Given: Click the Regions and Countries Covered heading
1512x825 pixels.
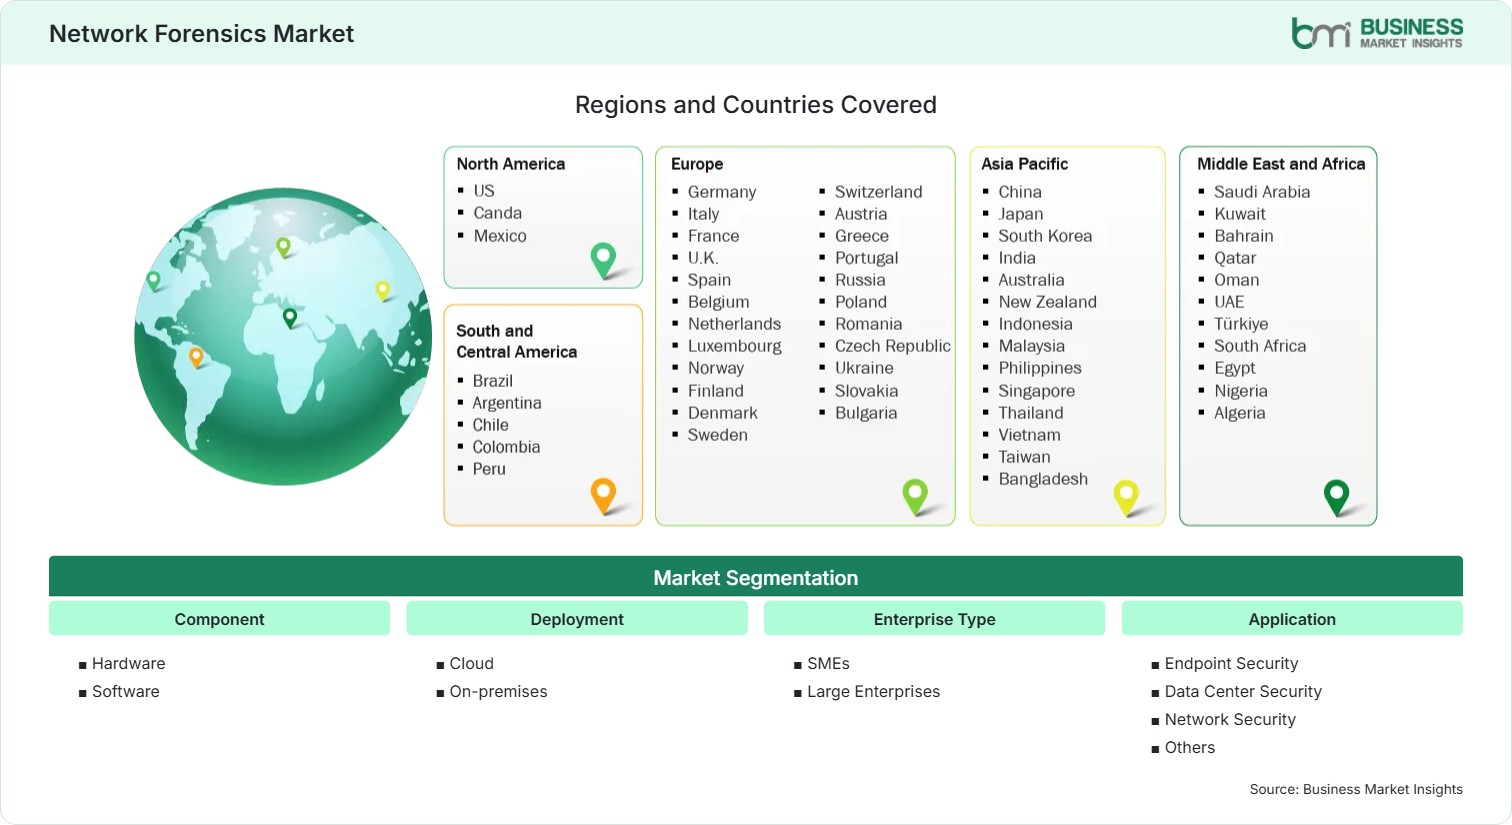Looking at the screenshot, I should coord(756,105).
